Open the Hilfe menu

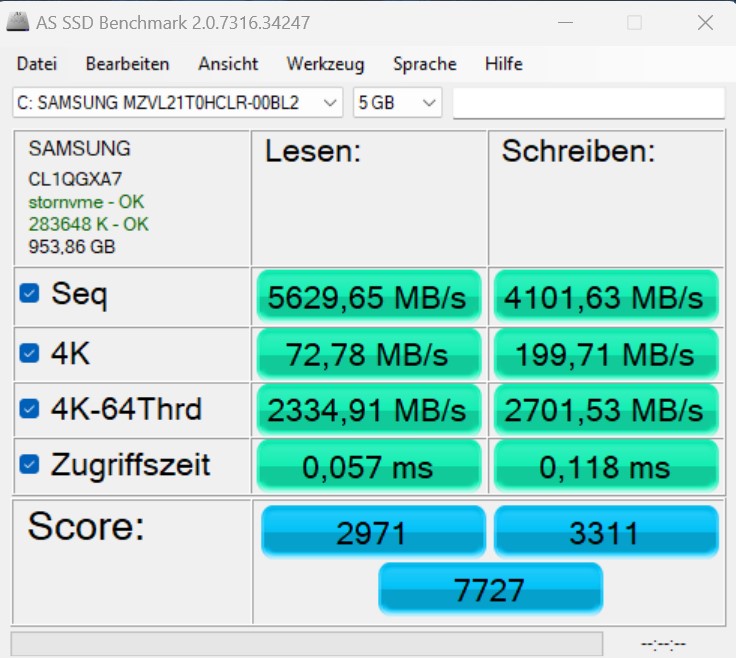tap(504, 64)
